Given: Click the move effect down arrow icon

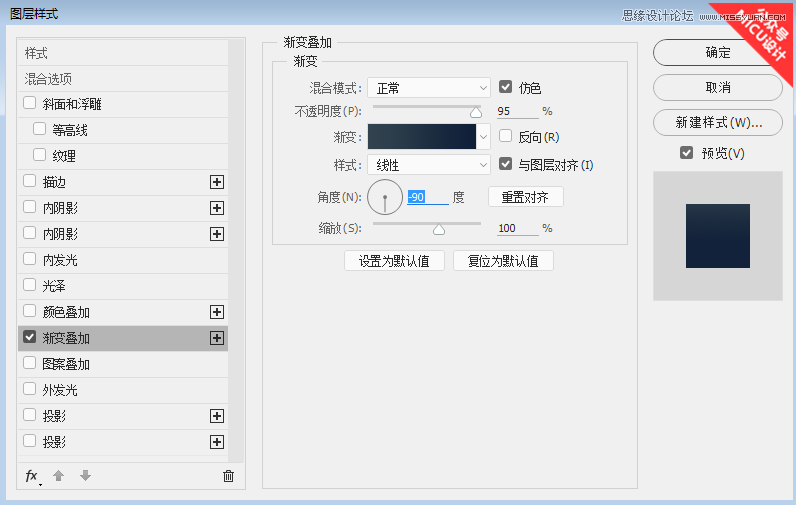Looking at the screenshot, I should (85, 476).
